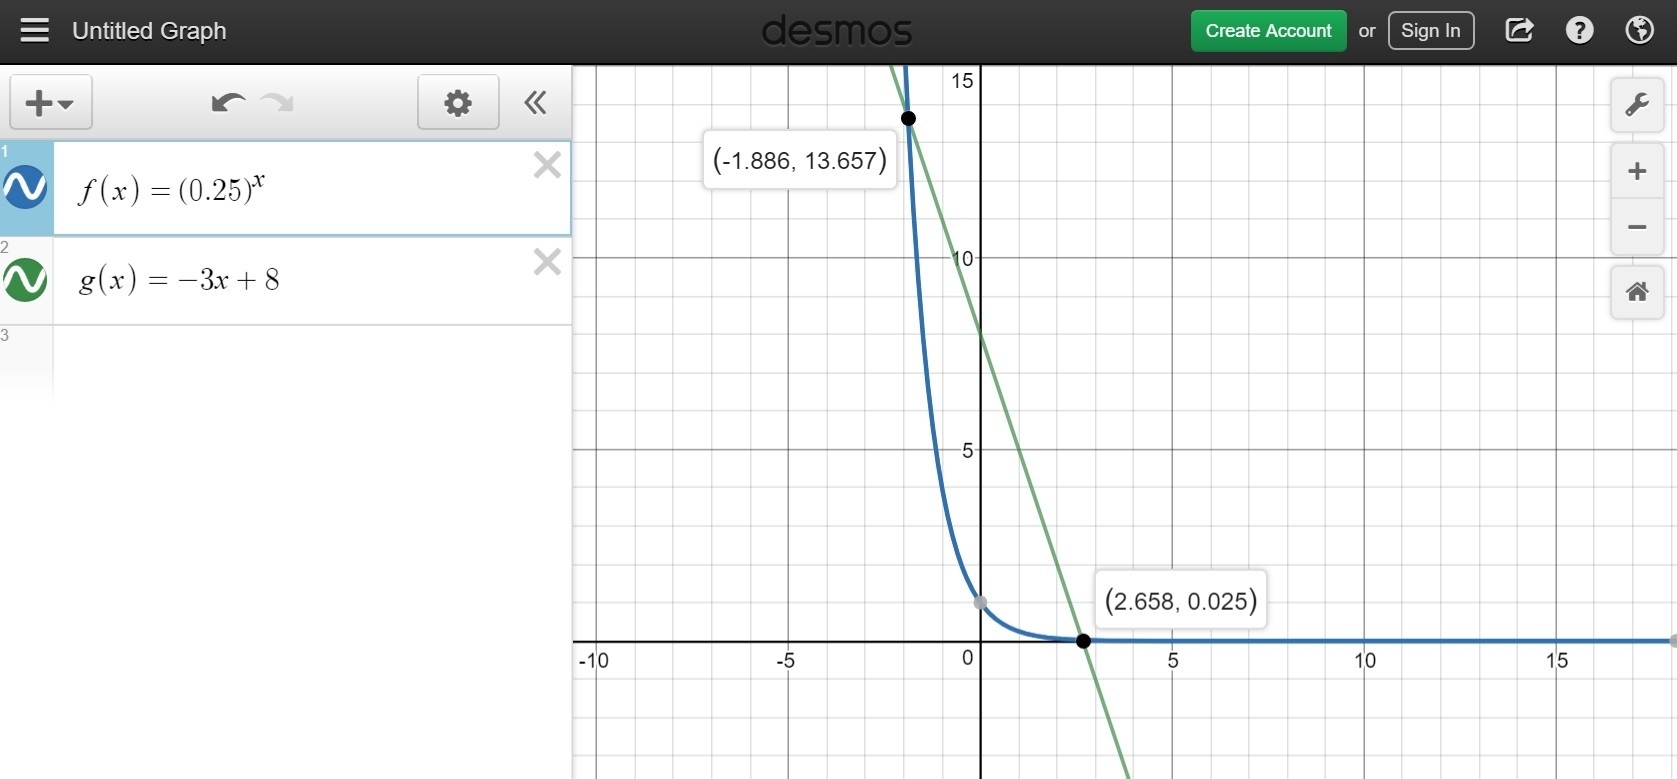This screenshot has height=779, width=1677.
Task: Toggle visibility of f(x) blue curve
Action: (x=25, y=187)
